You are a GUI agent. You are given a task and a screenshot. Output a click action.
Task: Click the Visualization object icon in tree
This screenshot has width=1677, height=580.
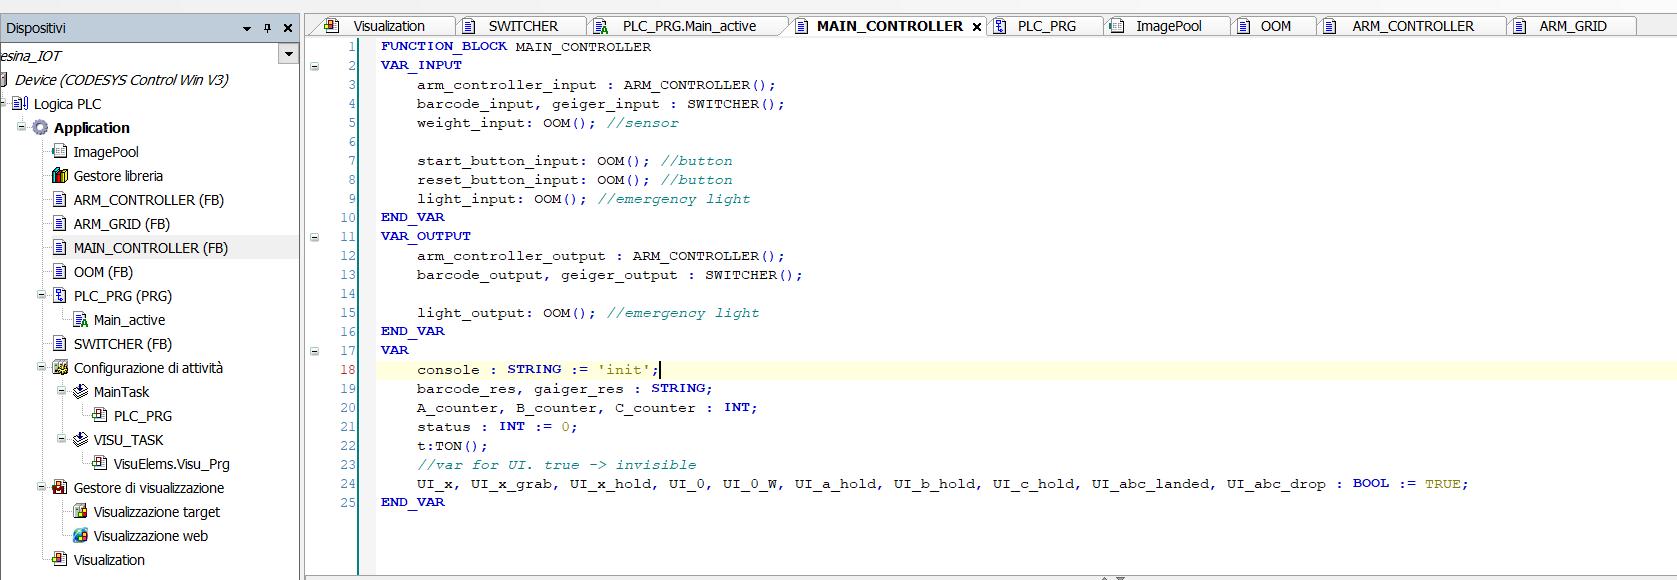pyautogui.click(x=60, y=559)
